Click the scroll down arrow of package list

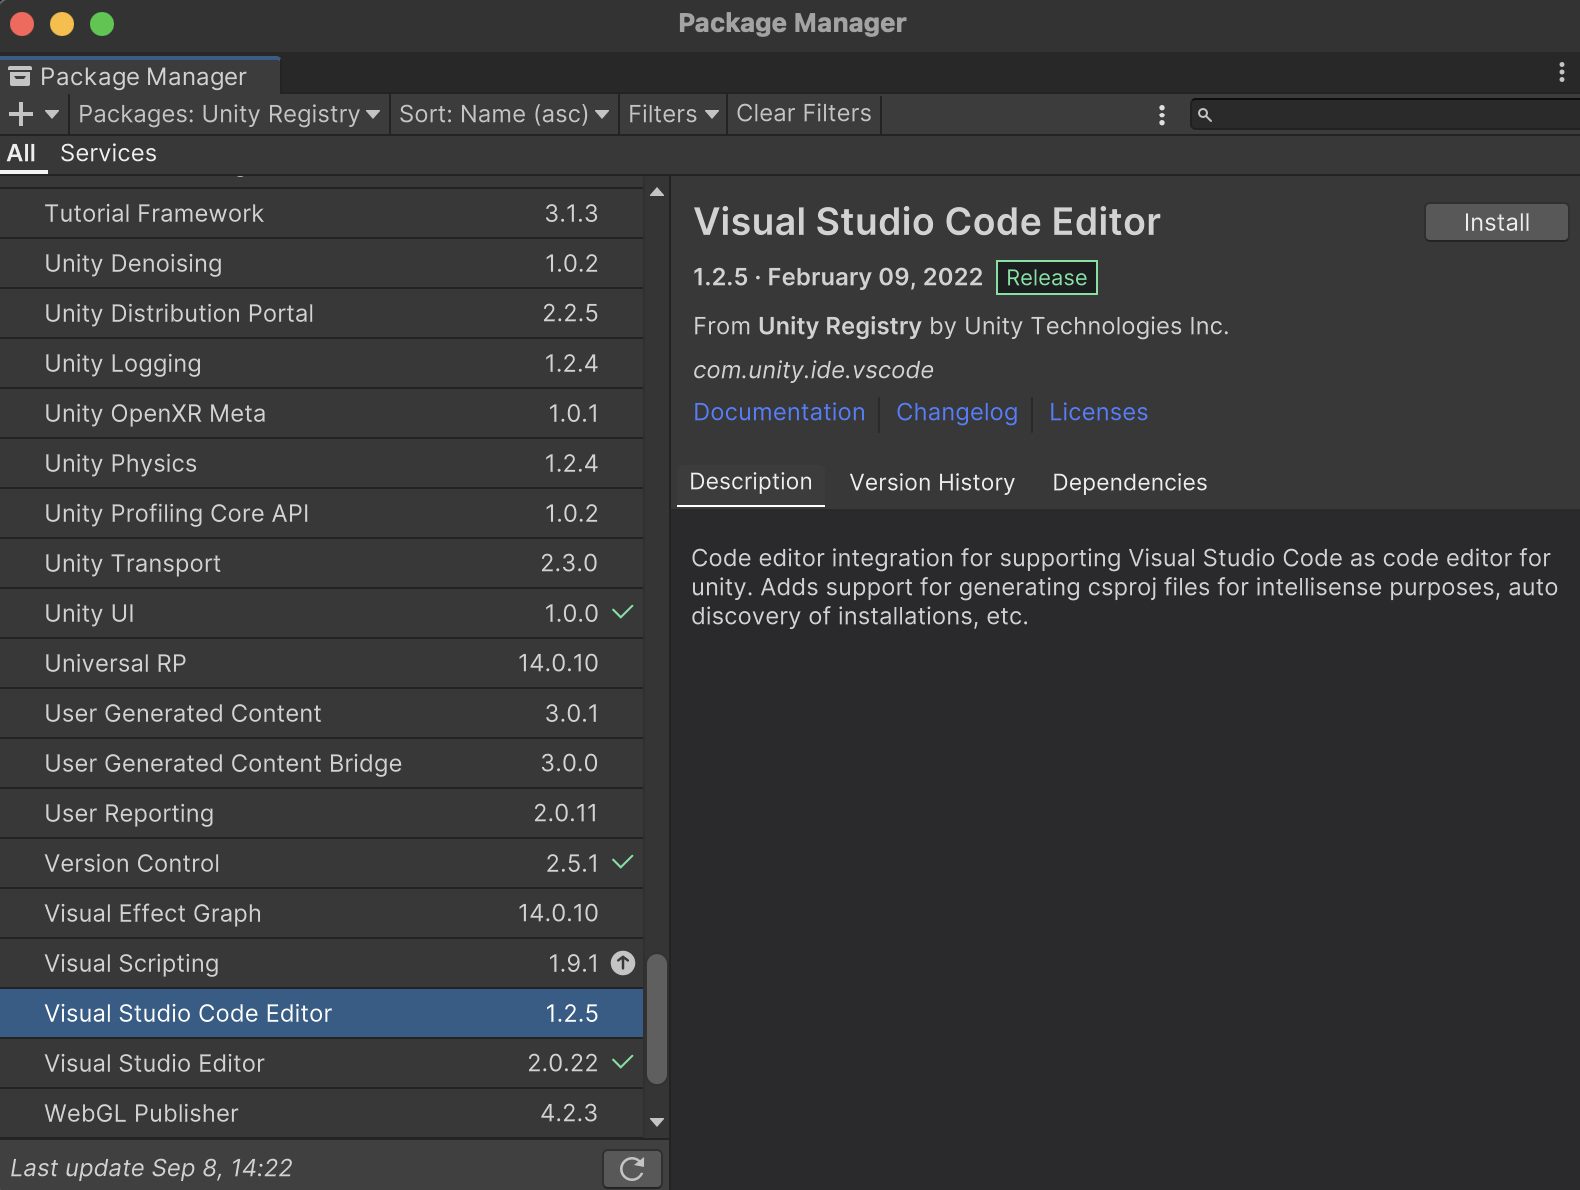point(657,1122)
